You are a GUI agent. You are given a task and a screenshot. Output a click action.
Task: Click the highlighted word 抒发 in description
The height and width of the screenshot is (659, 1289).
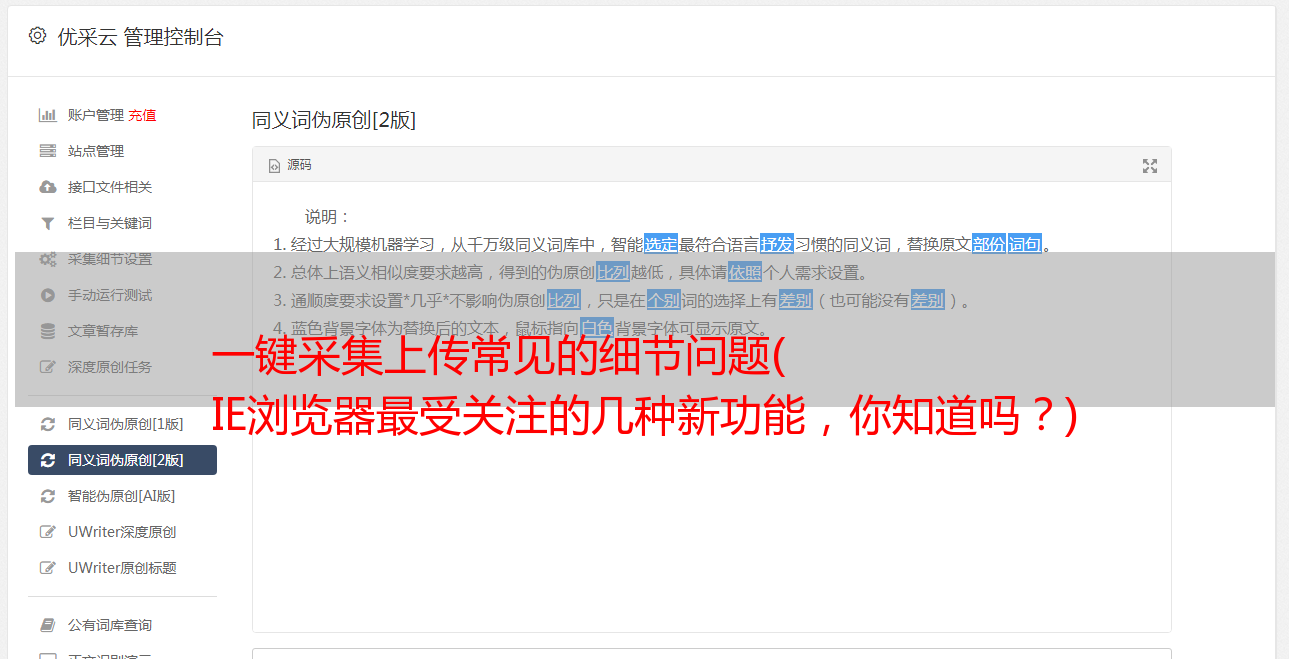coord(776,244)
